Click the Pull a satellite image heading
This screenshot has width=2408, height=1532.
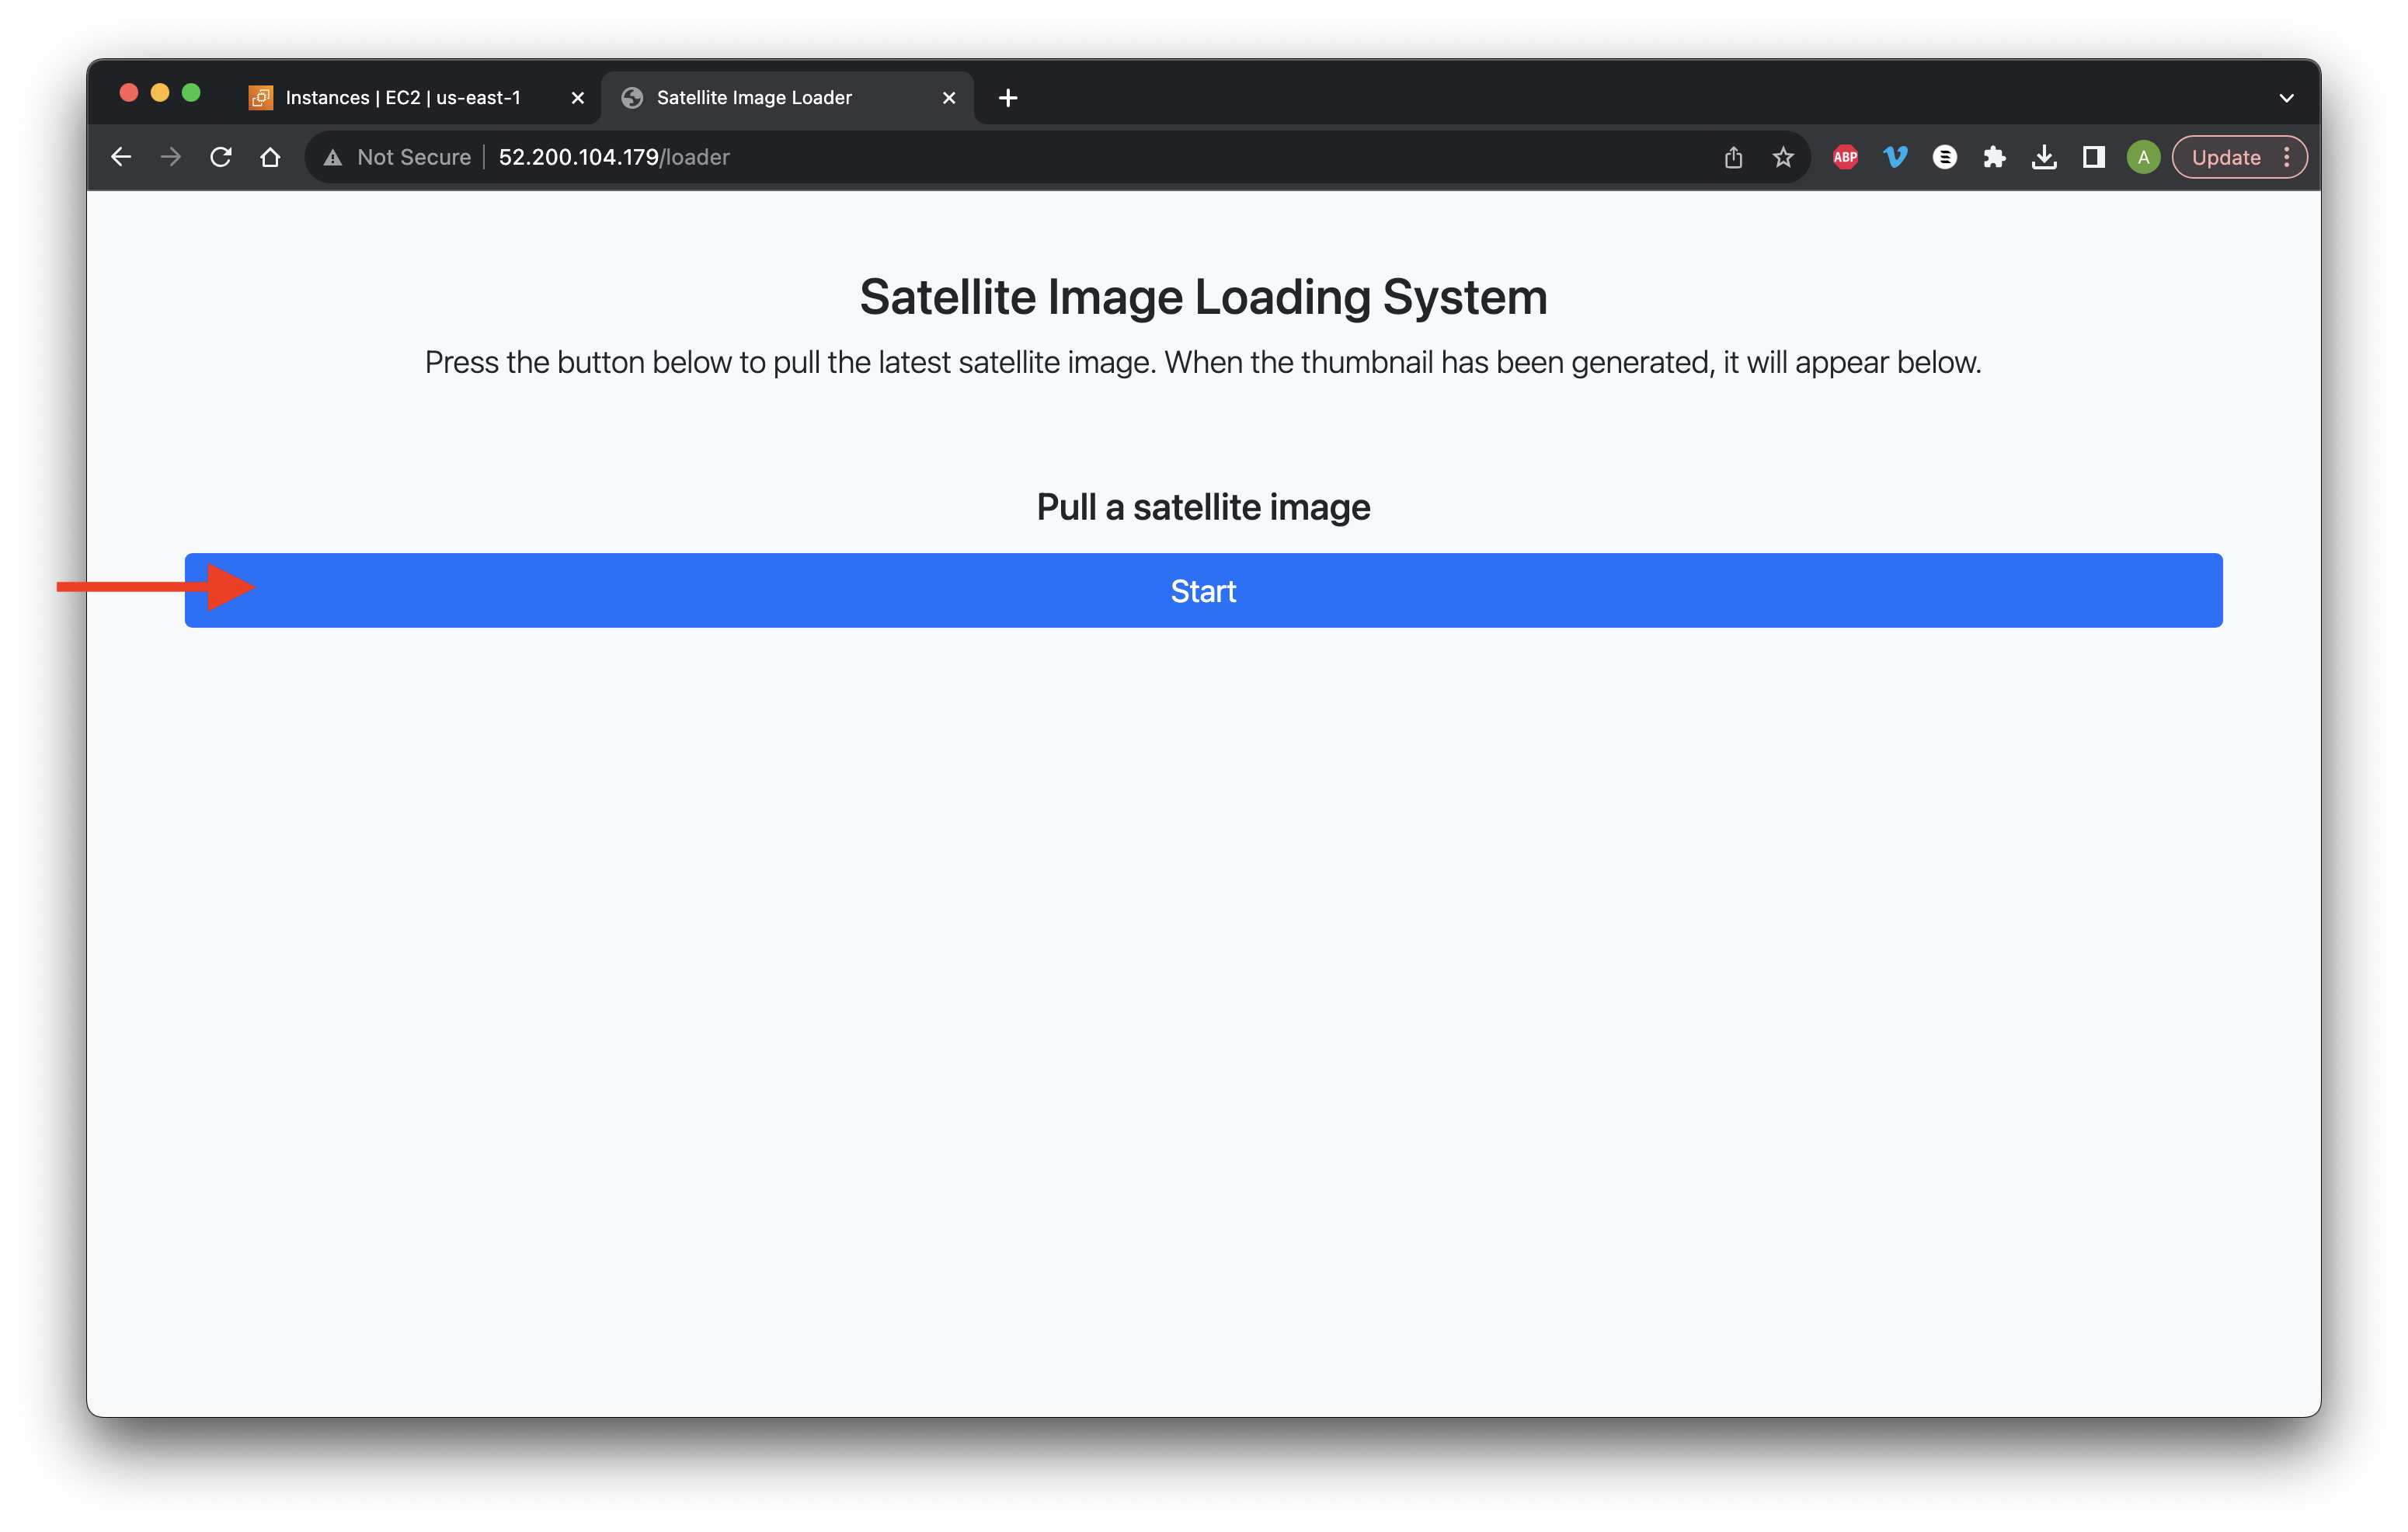1203,507
